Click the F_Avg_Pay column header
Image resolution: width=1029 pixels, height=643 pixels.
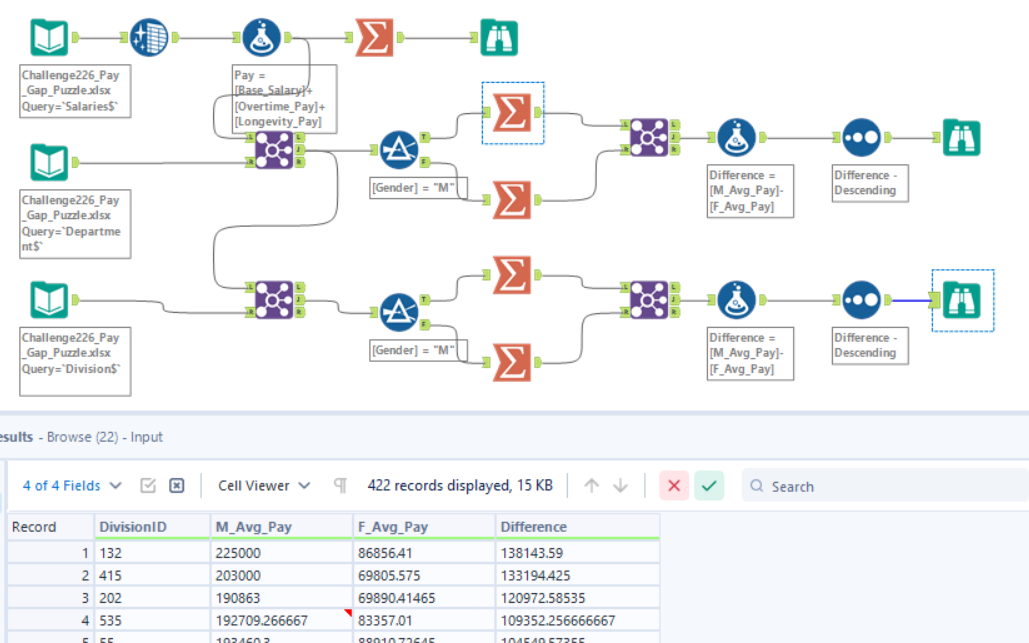pyautogui.click(x=424, y=527)
